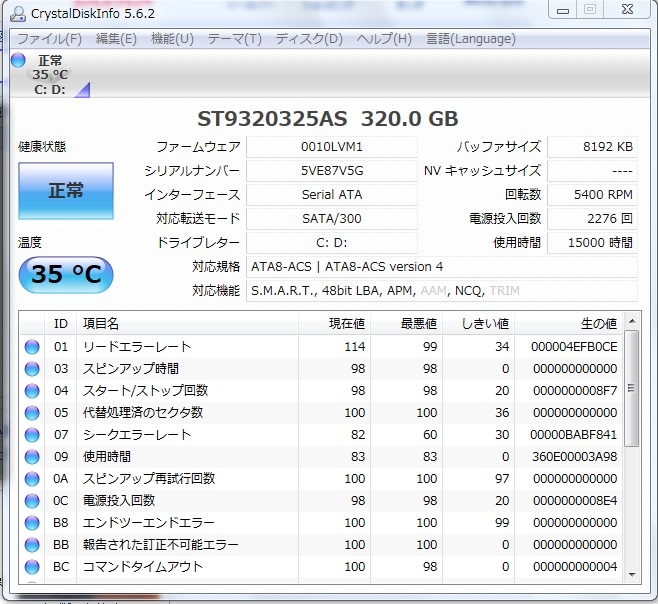Click the 項目名 column header
Screen dimensions: 658x604
coord(100,323)
